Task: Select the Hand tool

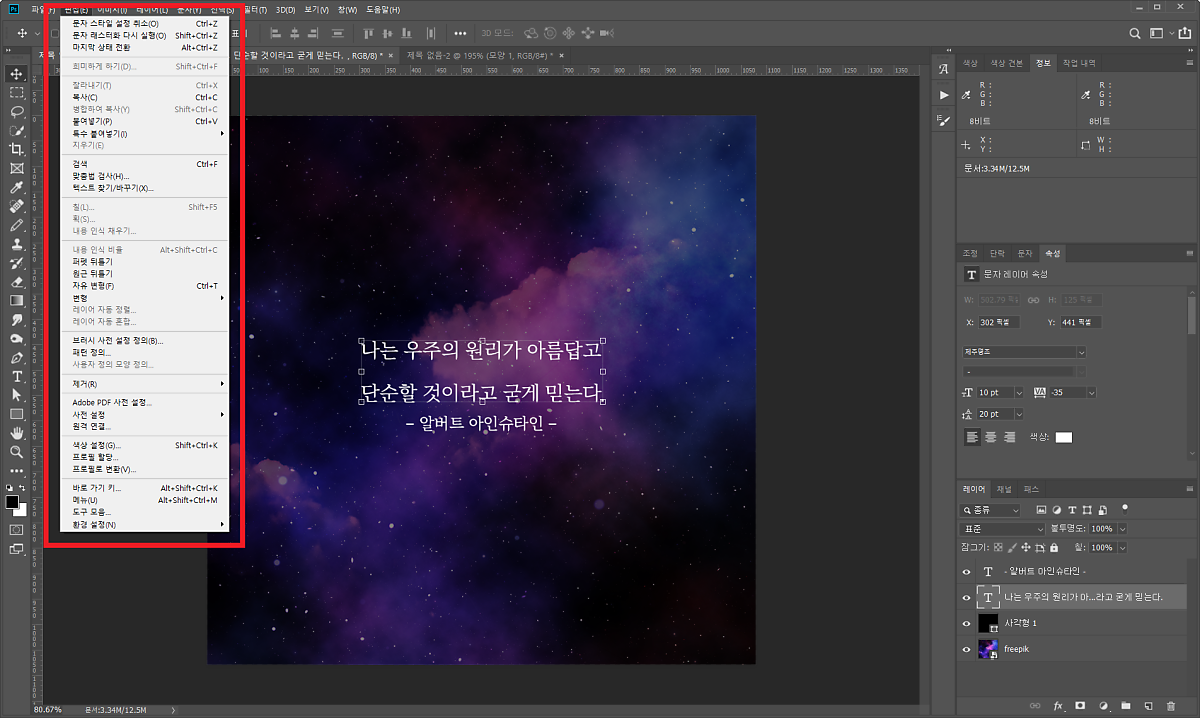Action: point(17,433)
